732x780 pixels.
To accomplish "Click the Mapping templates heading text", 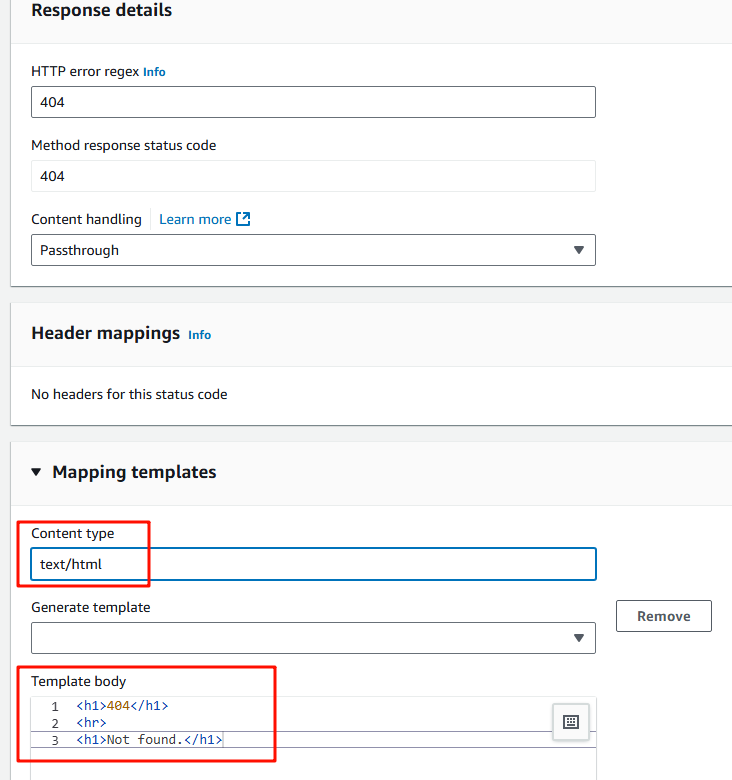I will 134,472.
